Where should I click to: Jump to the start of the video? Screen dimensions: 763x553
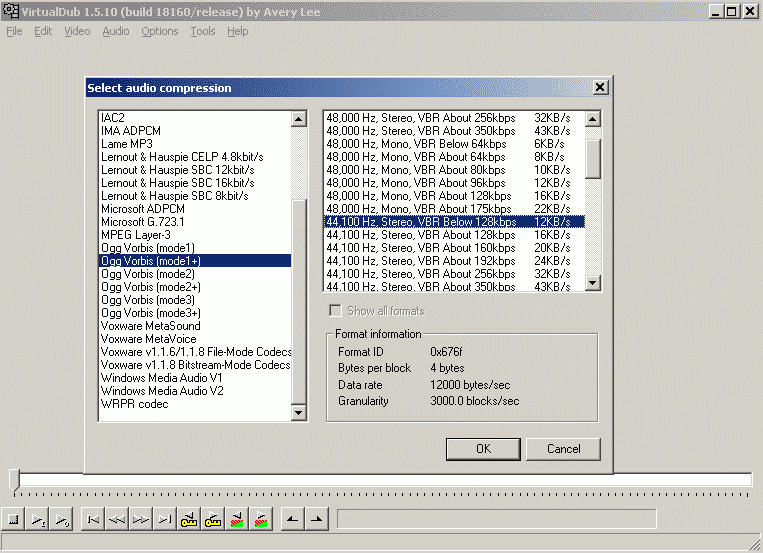pos(93,519)
